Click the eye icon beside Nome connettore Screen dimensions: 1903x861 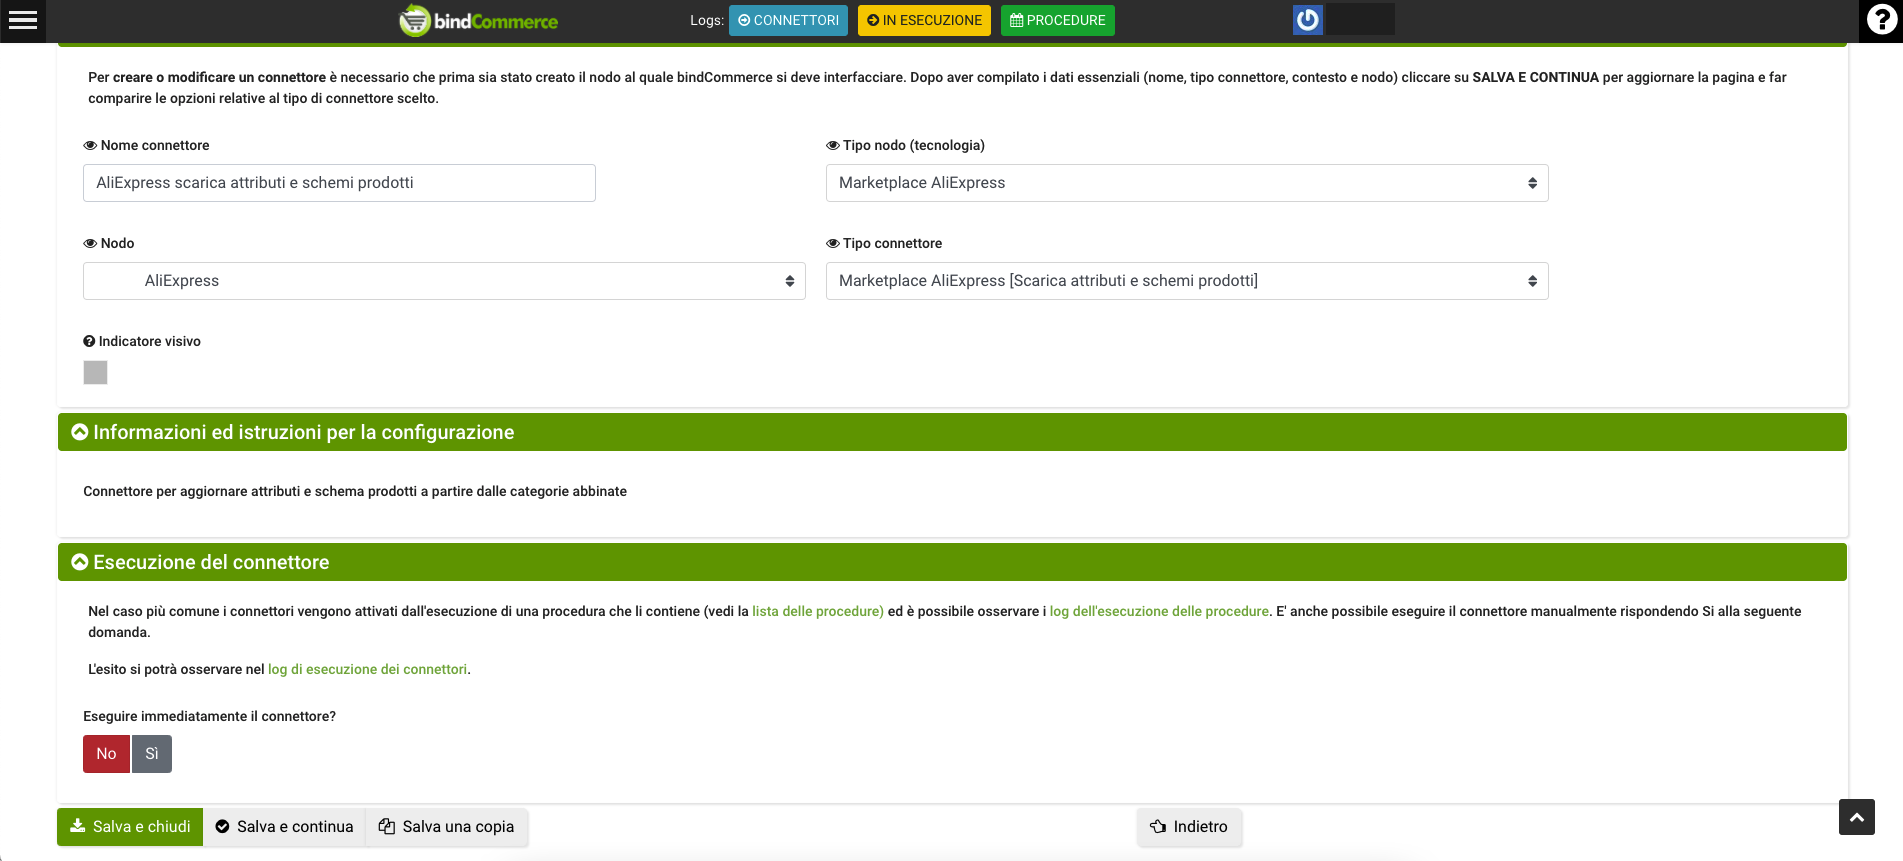point(90,146)
